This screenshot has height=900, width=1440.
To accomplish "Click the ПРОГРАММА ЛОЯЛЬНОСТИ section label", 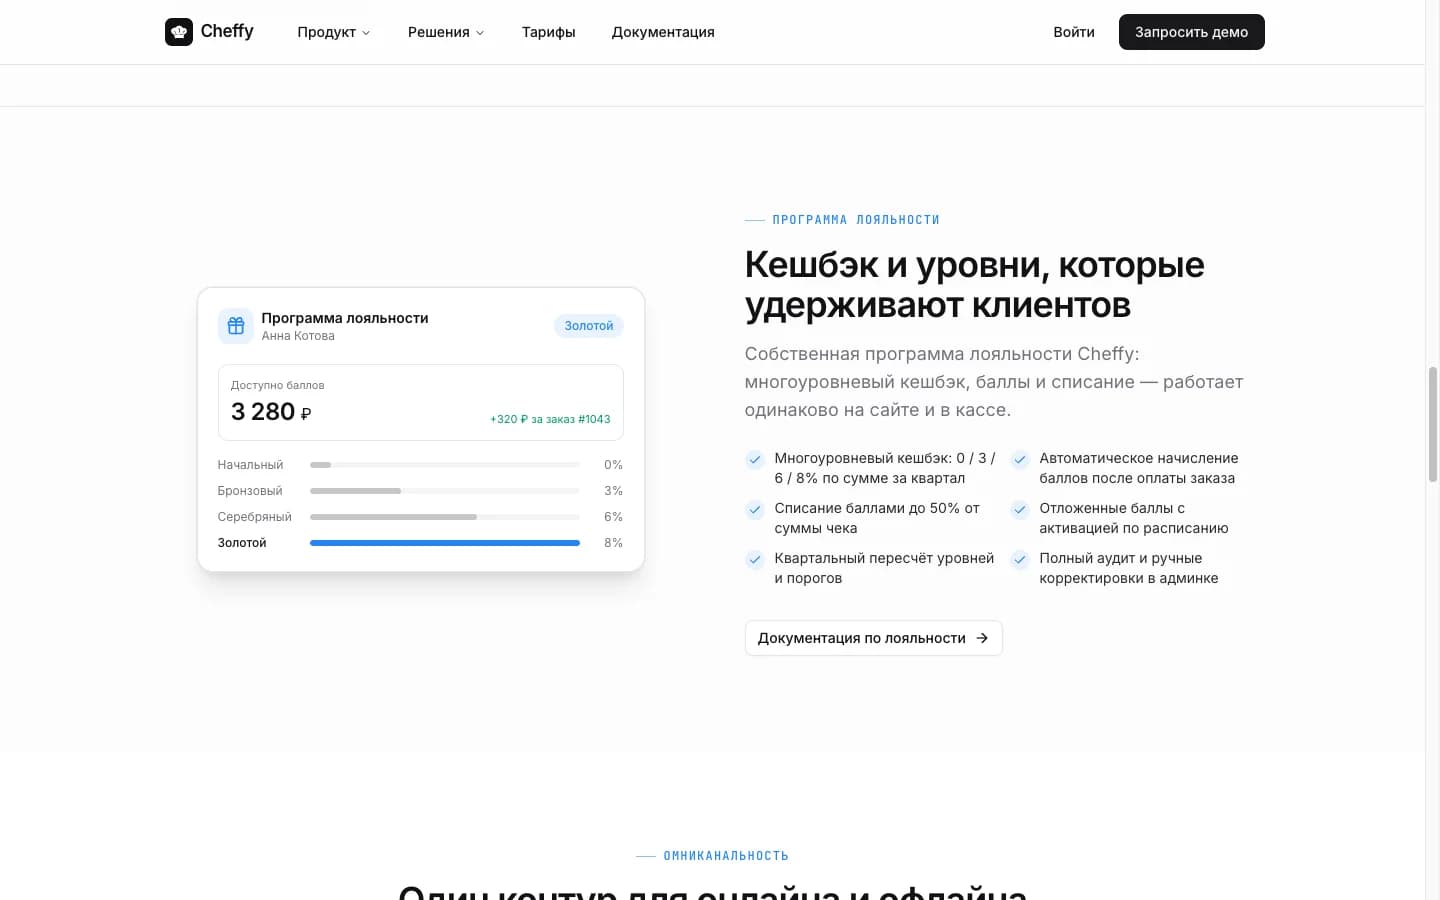I will click(x=856, y=220).
